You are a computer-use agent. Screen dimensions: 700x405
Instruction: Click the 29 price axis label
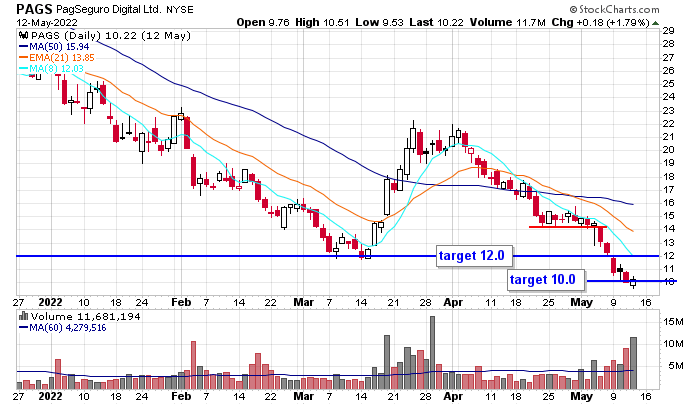668,31
